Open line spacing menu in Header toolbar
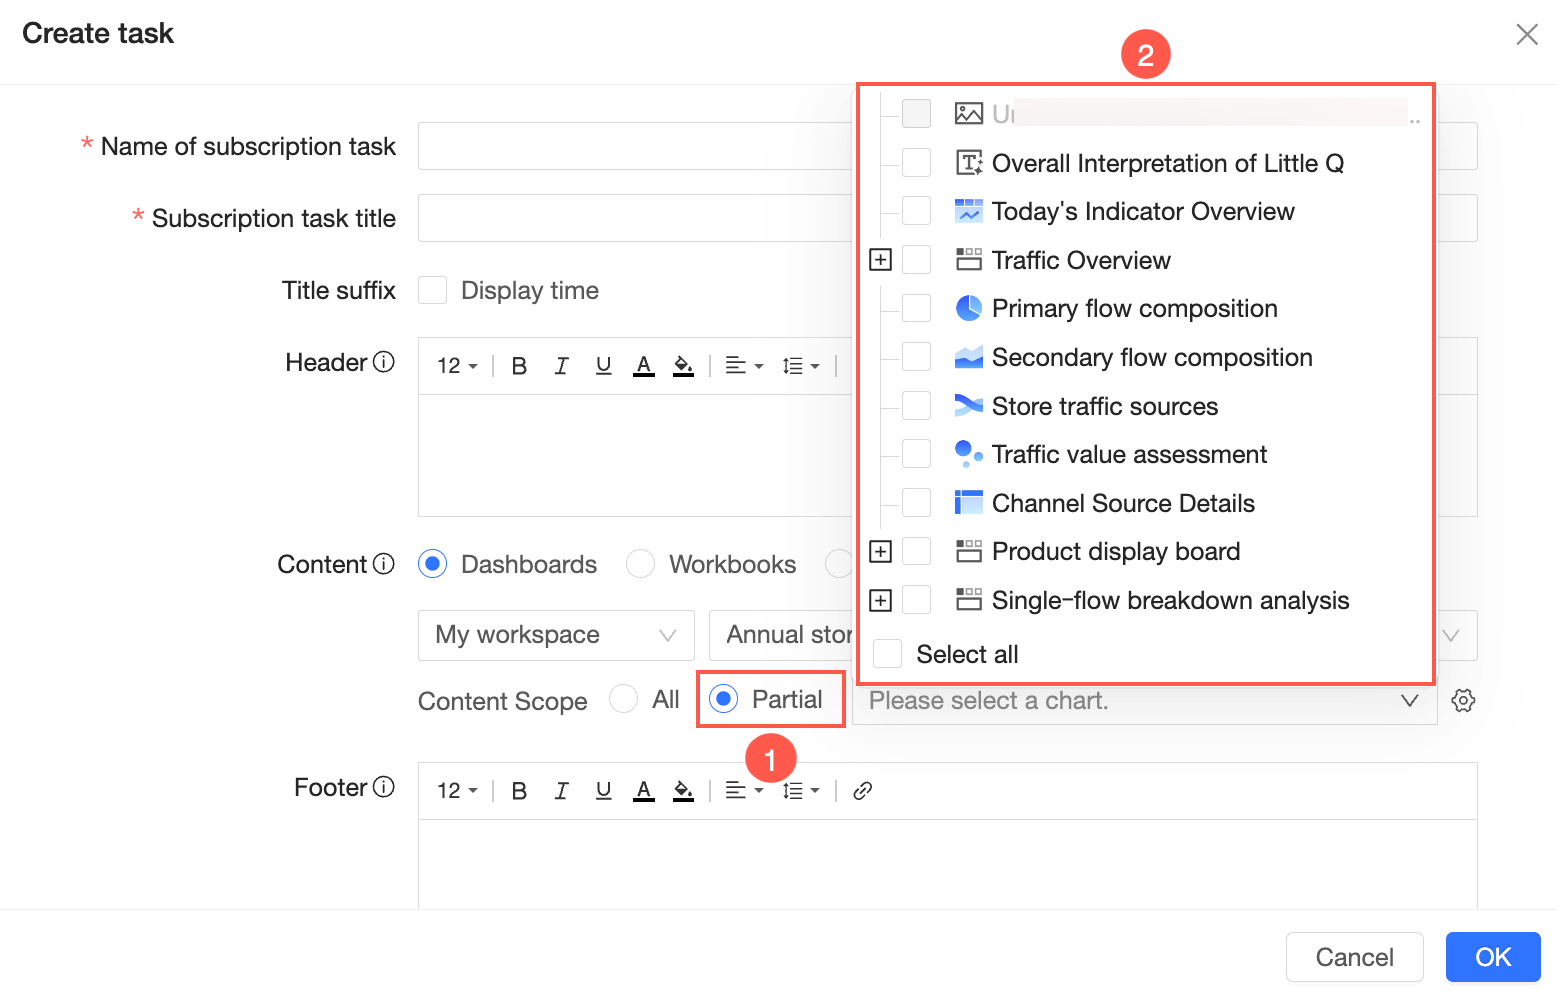Screen dimensions: 1556x996 click(x=801, y=366)
